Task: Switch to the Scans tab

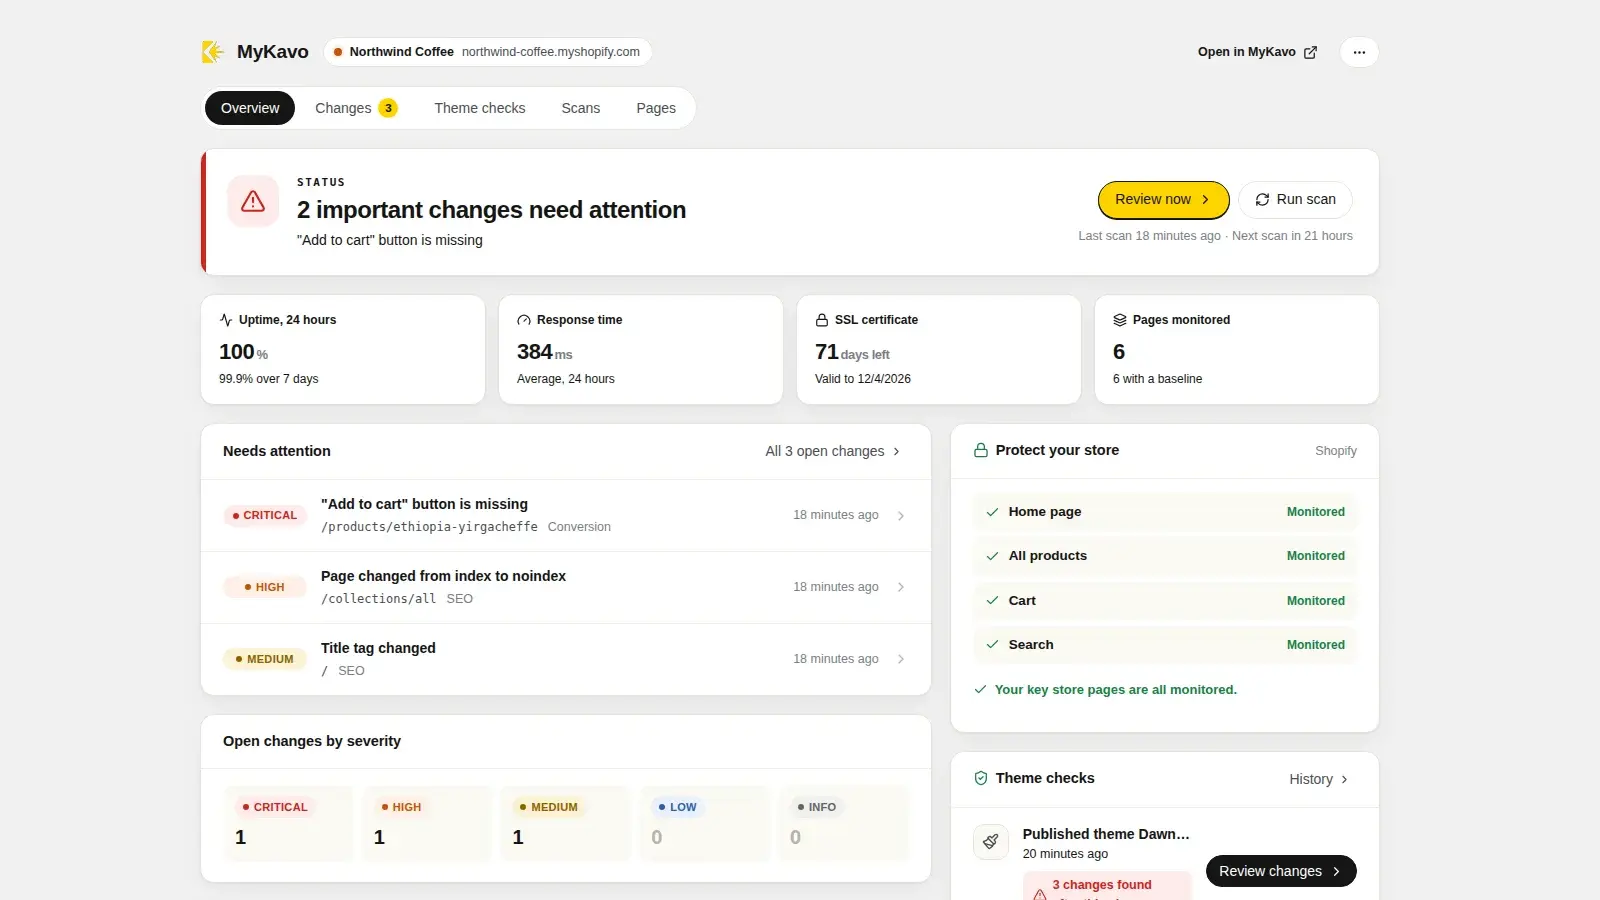Action: [581, 108]
